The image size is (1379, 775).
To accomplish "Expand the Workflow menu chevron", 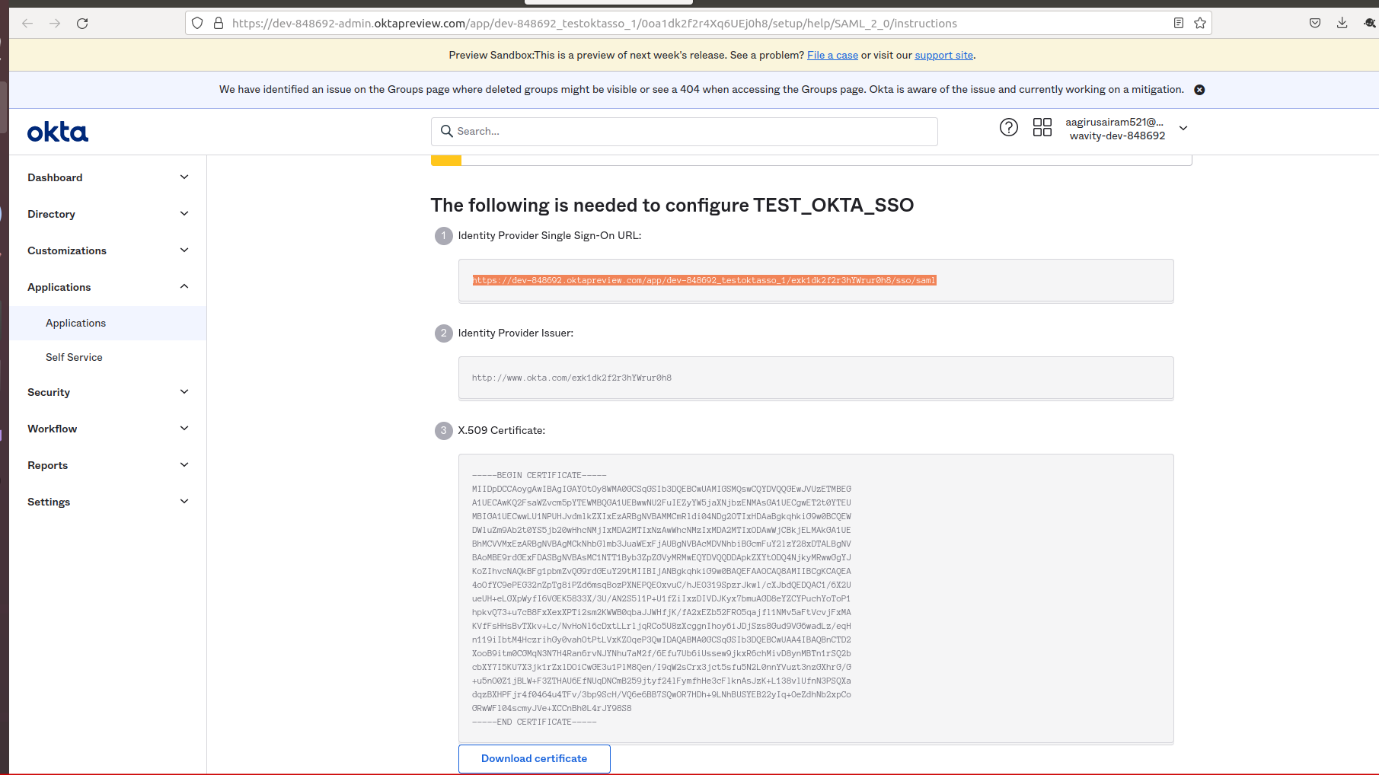I will (x=184, y=428).
